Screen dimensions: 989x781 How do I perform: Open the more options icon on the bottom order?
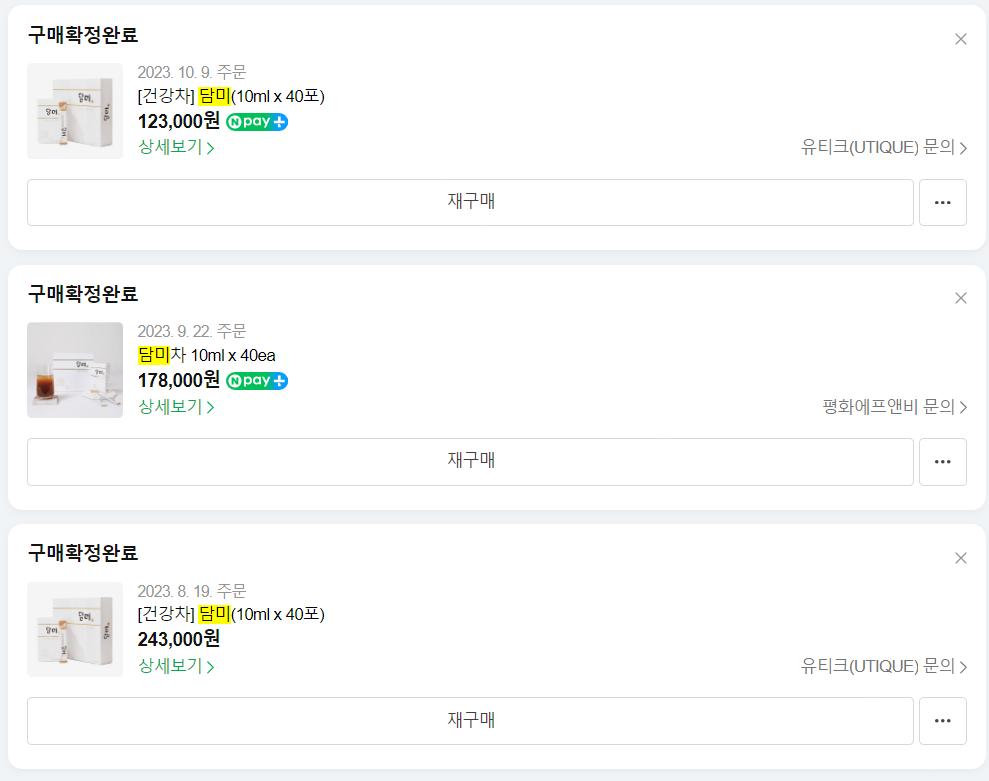pyautogui.click(x=942, y=720)
